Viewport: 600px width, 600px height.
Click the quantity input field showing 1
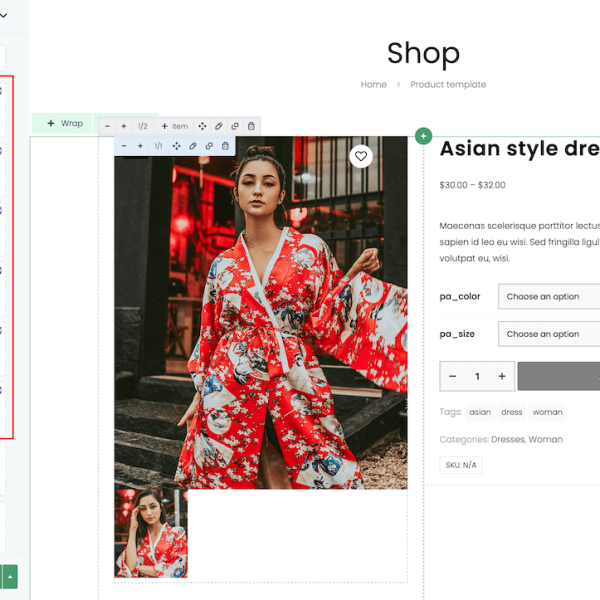[x=477, y=376]
